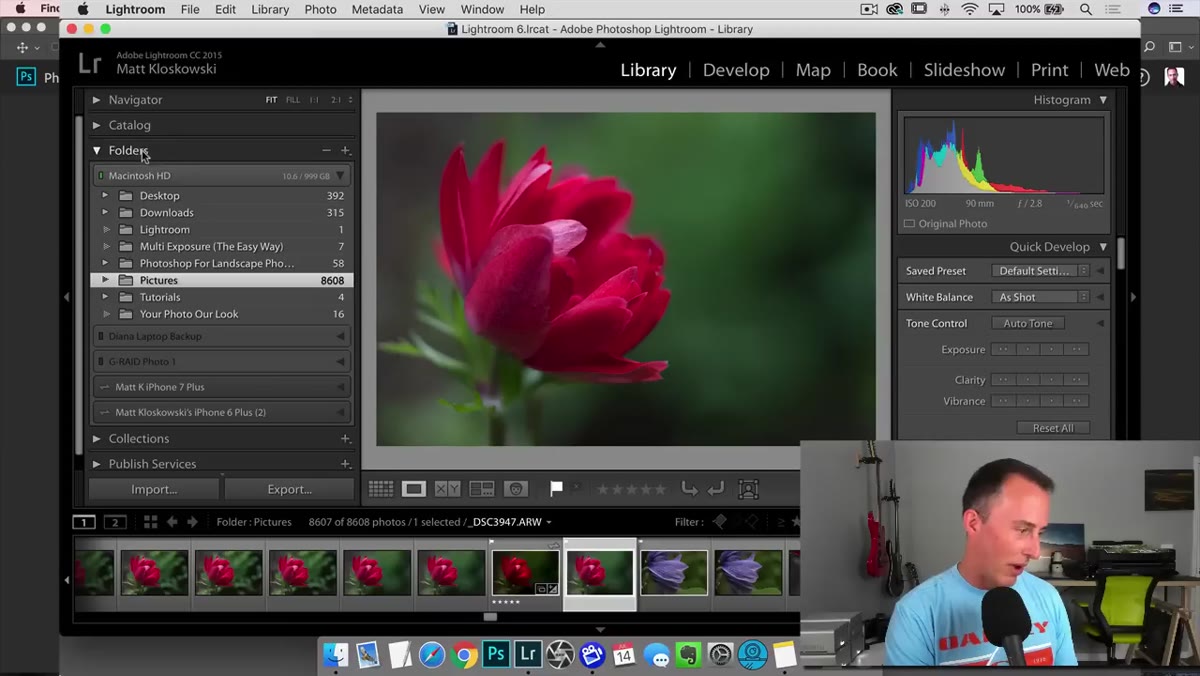Apply Auto Tone
This screenshot has height=676, width=1200.
[1028, 323]
